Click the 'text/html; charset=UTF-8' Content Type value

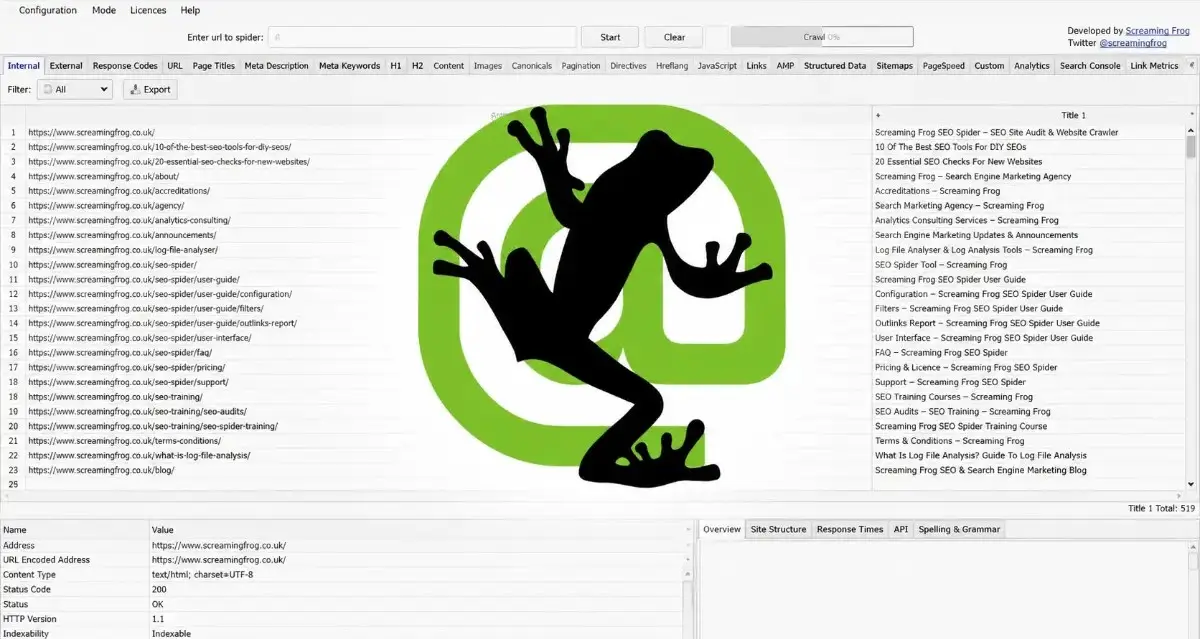click(x=202, y=575)
